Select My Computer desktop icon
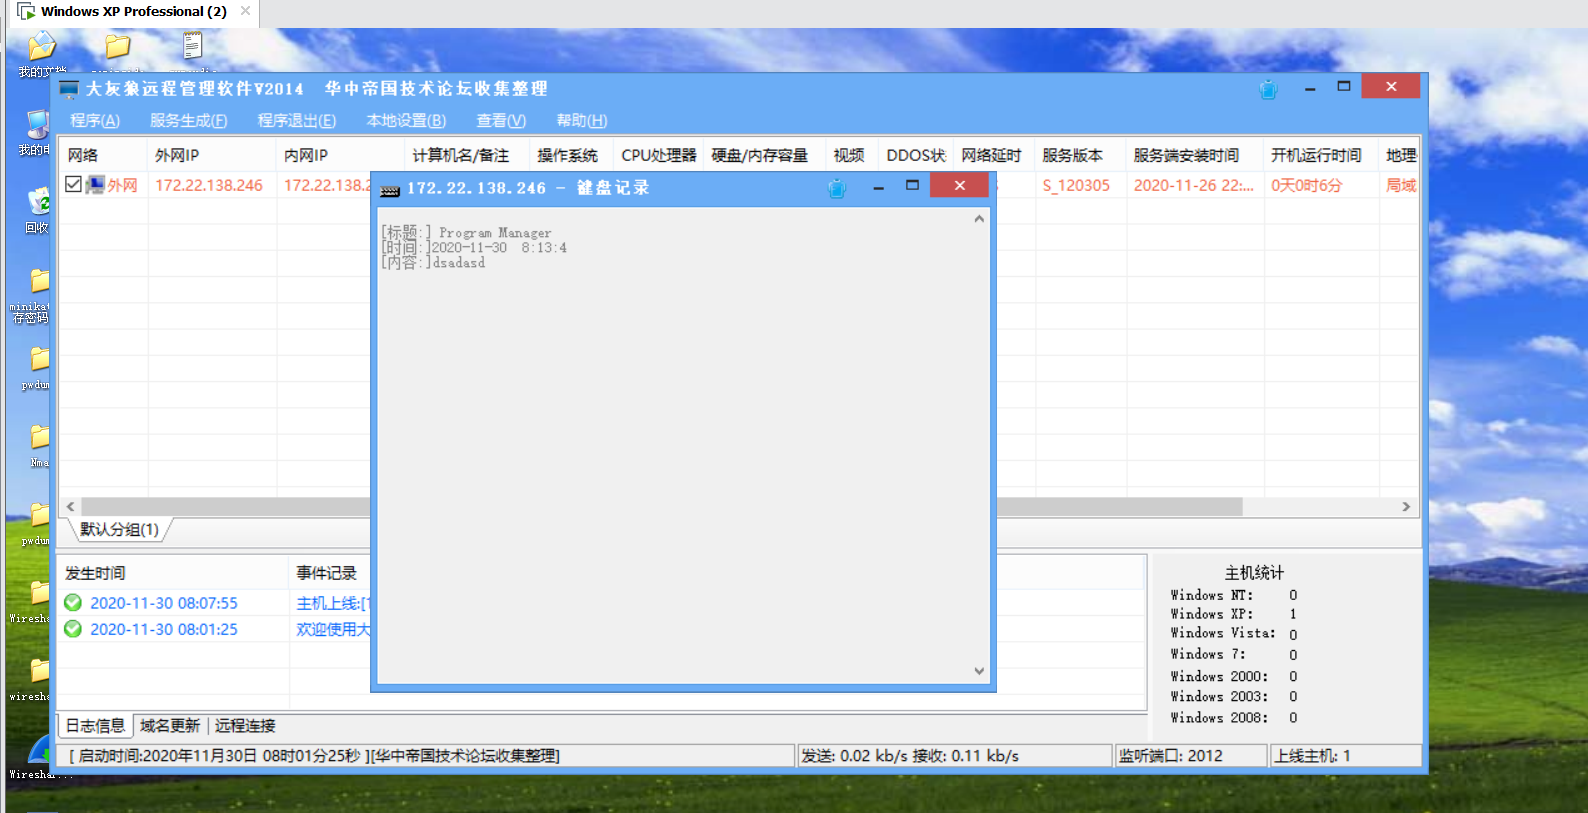 point(36,132)
